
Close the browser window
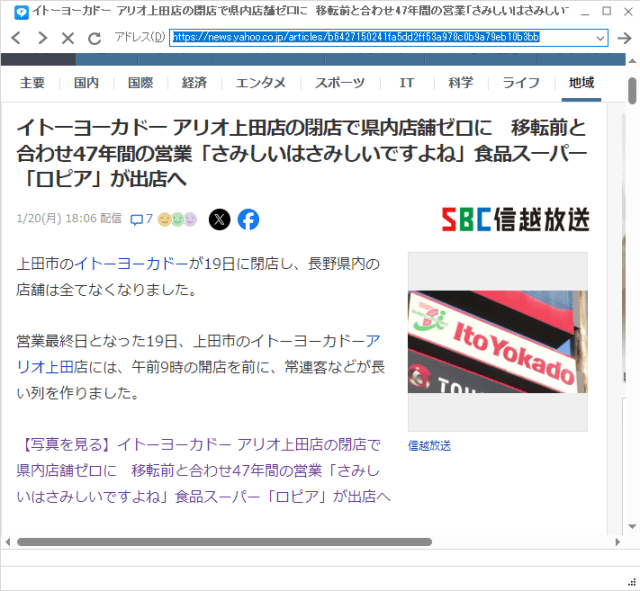[629, 11]
